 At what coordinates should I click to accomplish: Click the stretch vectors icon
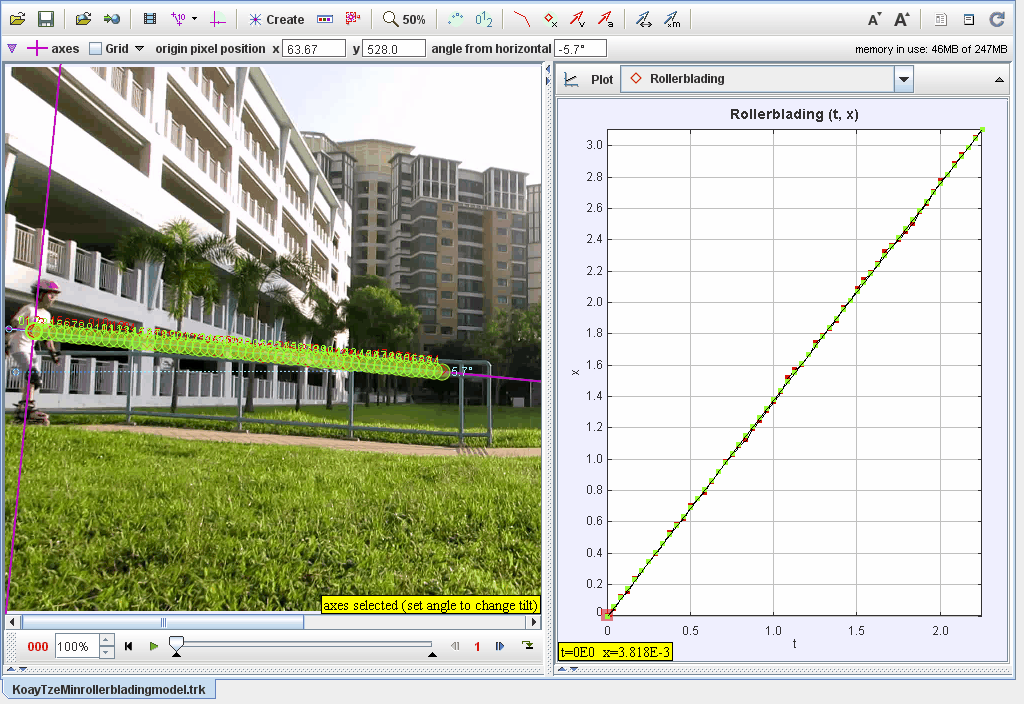pos(644,20)
